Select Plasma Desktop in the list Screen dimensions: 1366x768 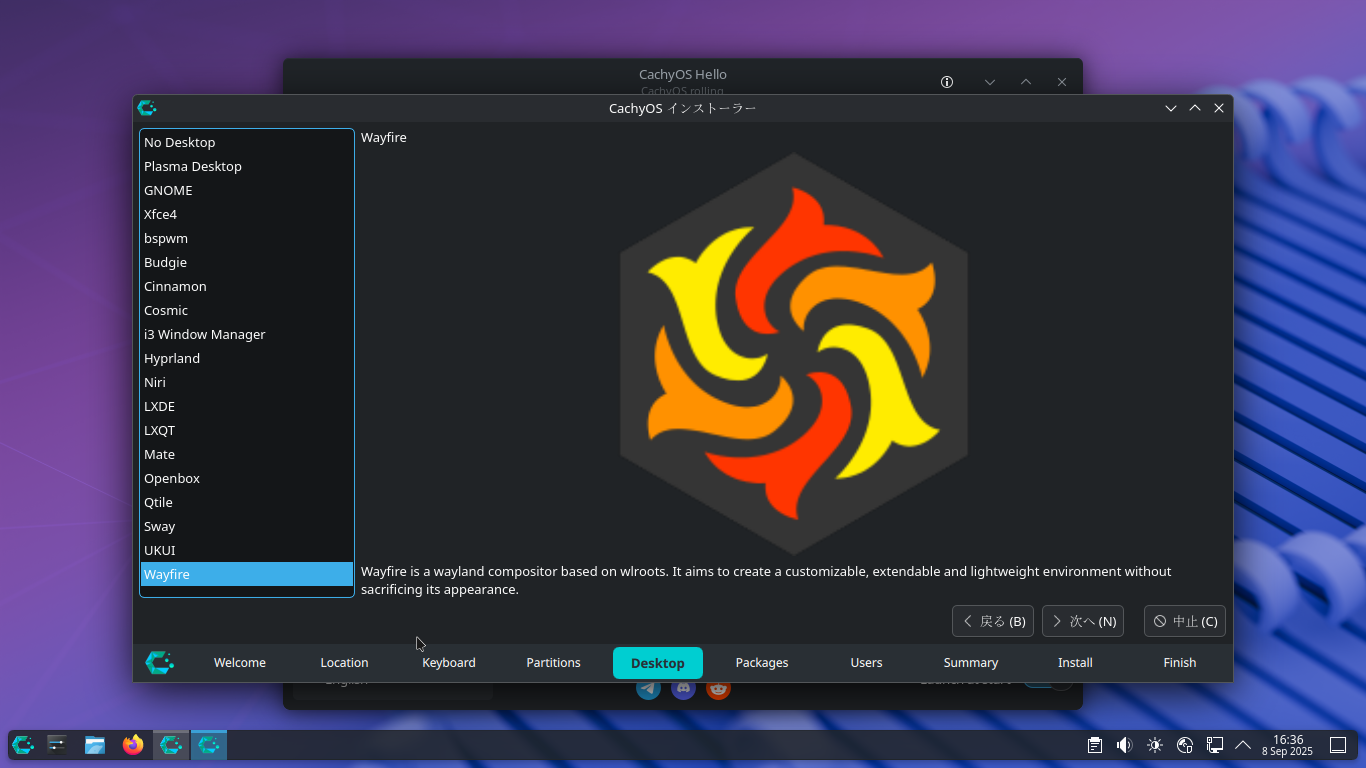pos(247,166)
